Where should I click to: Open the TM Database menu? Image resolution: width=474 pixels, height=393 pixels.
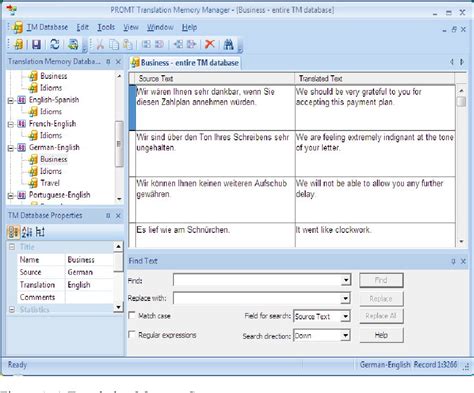tap(47, 27)
